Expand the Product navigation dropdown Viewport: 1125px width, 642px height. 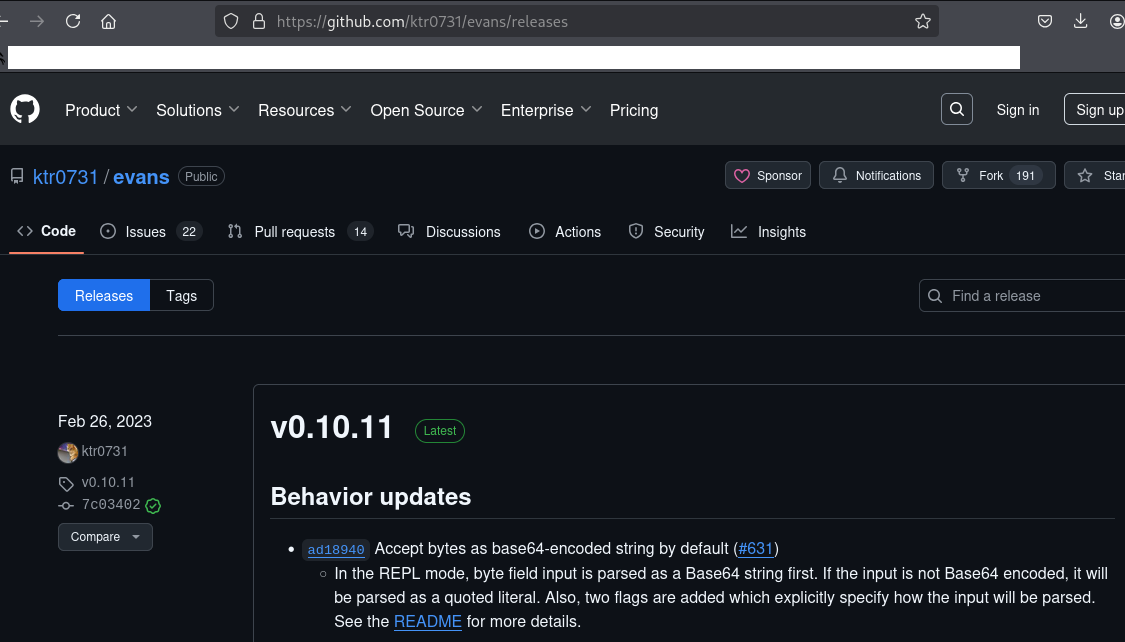click(x=101, y=110)
